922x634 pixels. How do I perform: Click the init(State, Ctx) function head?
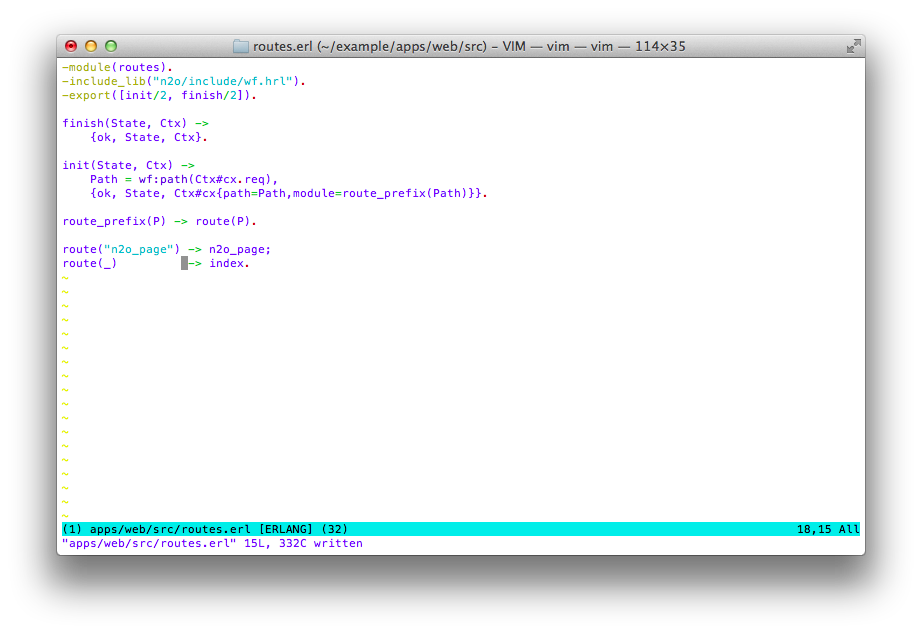coord(117,165)
